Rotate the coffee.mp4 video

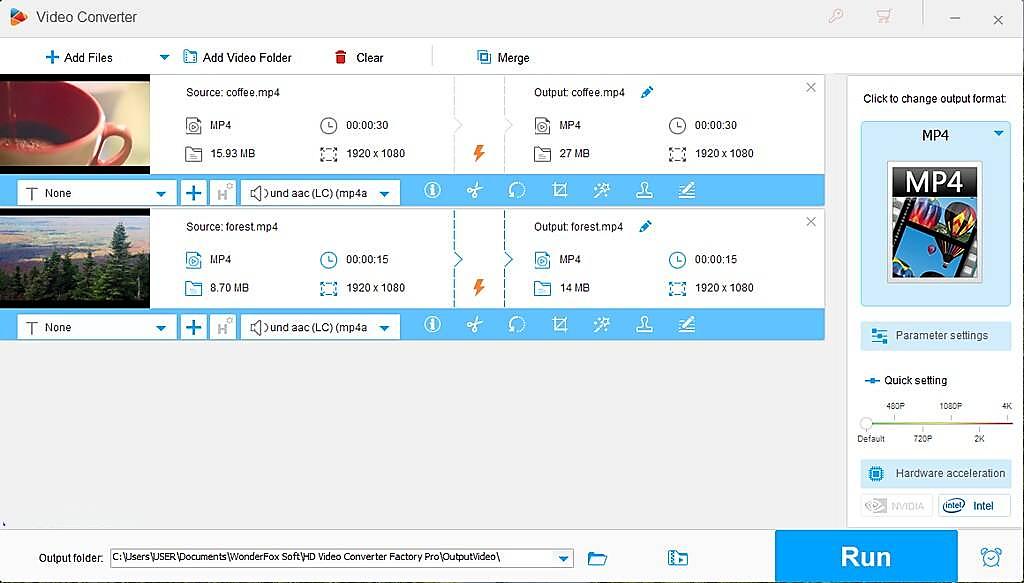point(517,191)
